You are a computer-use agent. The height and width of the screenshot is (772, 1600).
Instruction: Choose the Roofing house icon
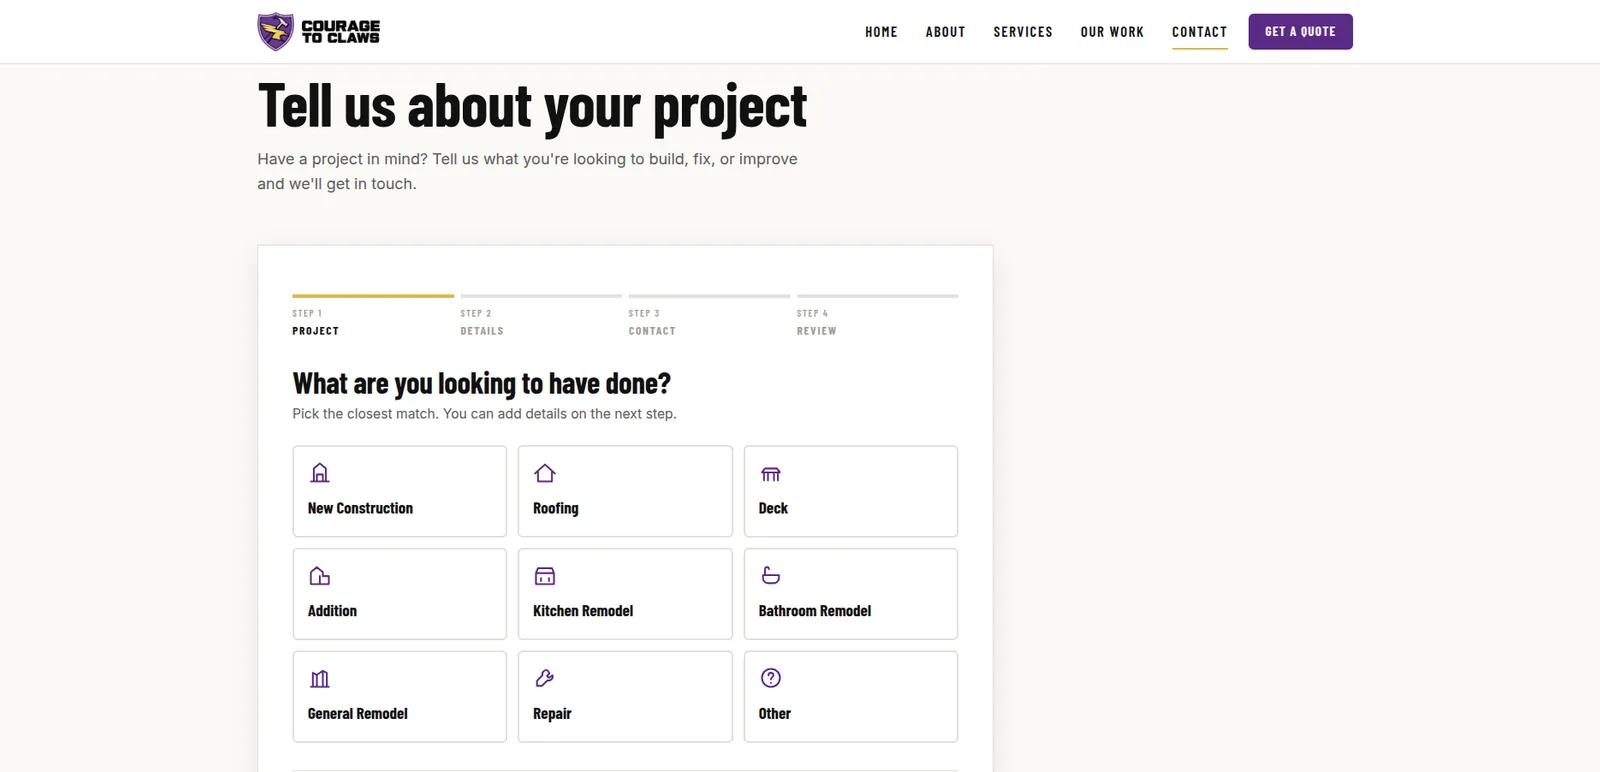[545, 473]
